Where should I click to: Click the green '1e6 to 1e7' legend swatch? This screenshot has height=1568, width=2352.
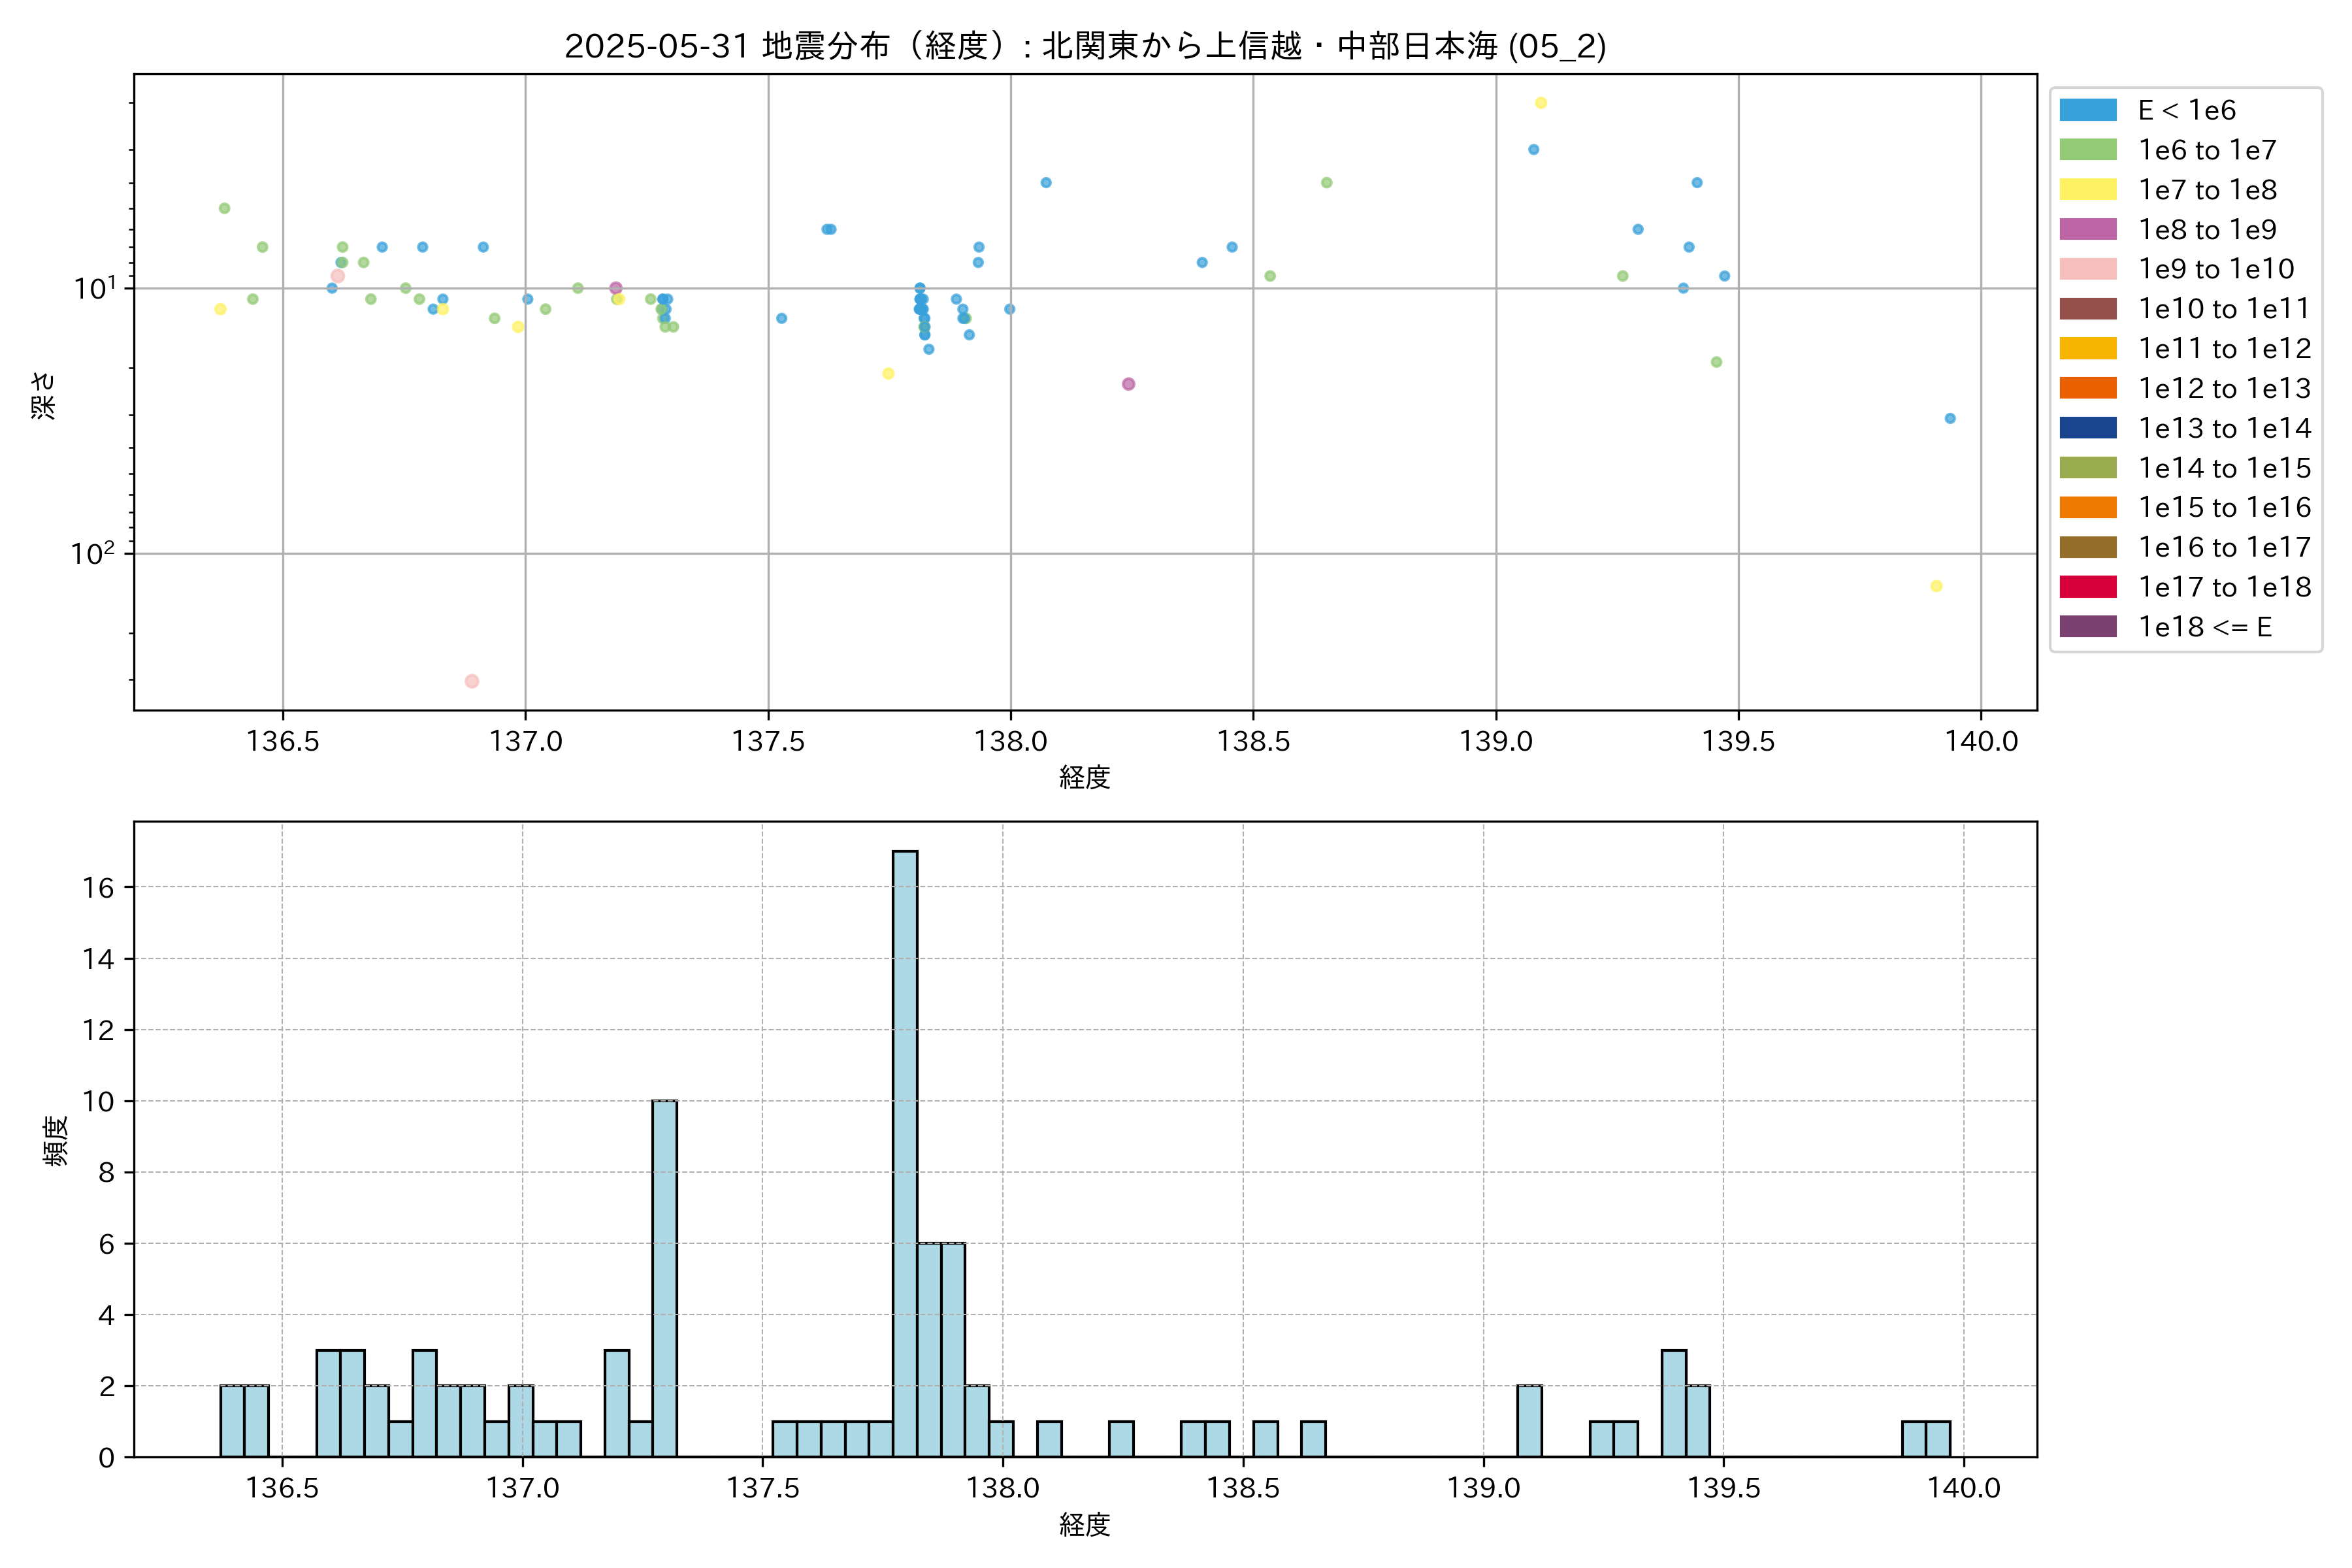[x=2087, y=150]
